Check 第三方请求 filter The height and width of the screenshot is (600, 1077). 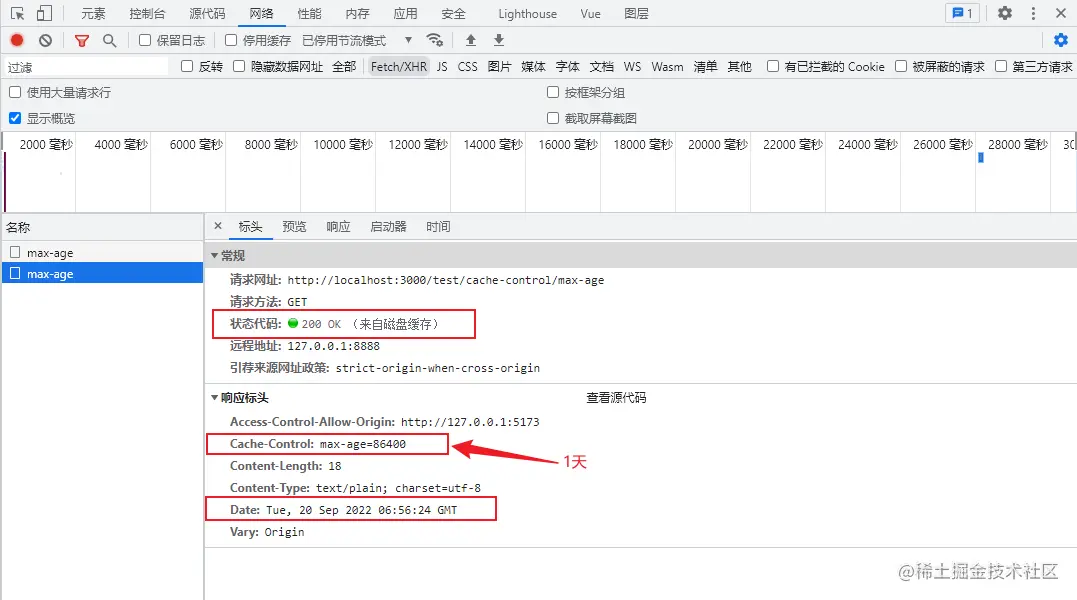(1001, 66)
